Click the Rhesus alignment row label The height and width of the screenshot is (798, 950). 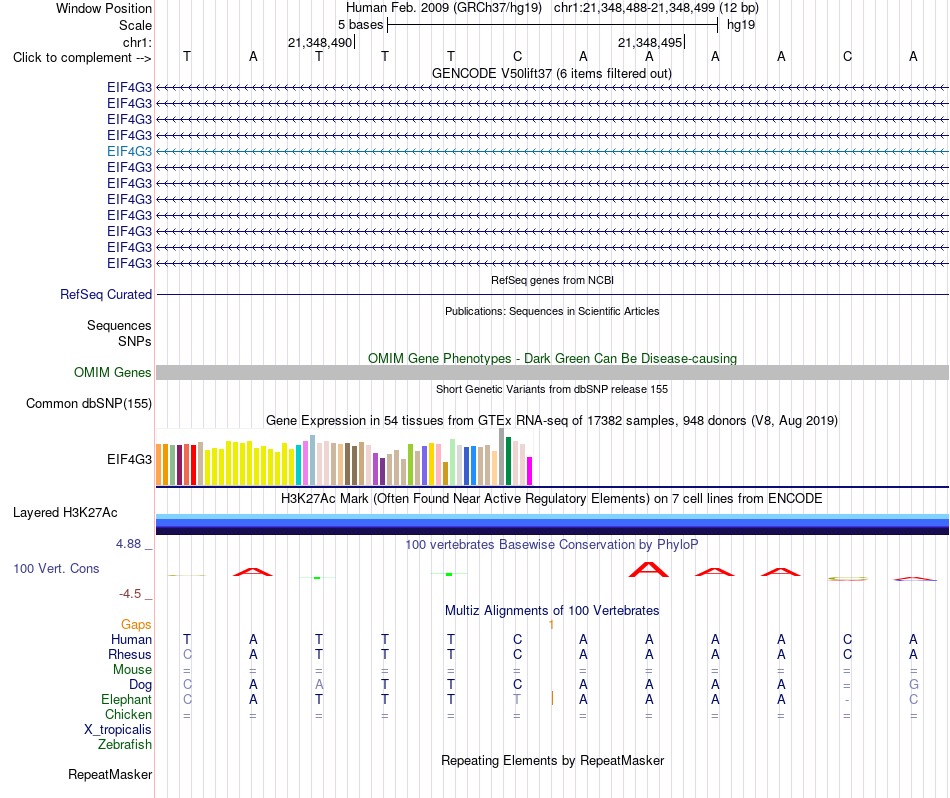pos(130,655)
